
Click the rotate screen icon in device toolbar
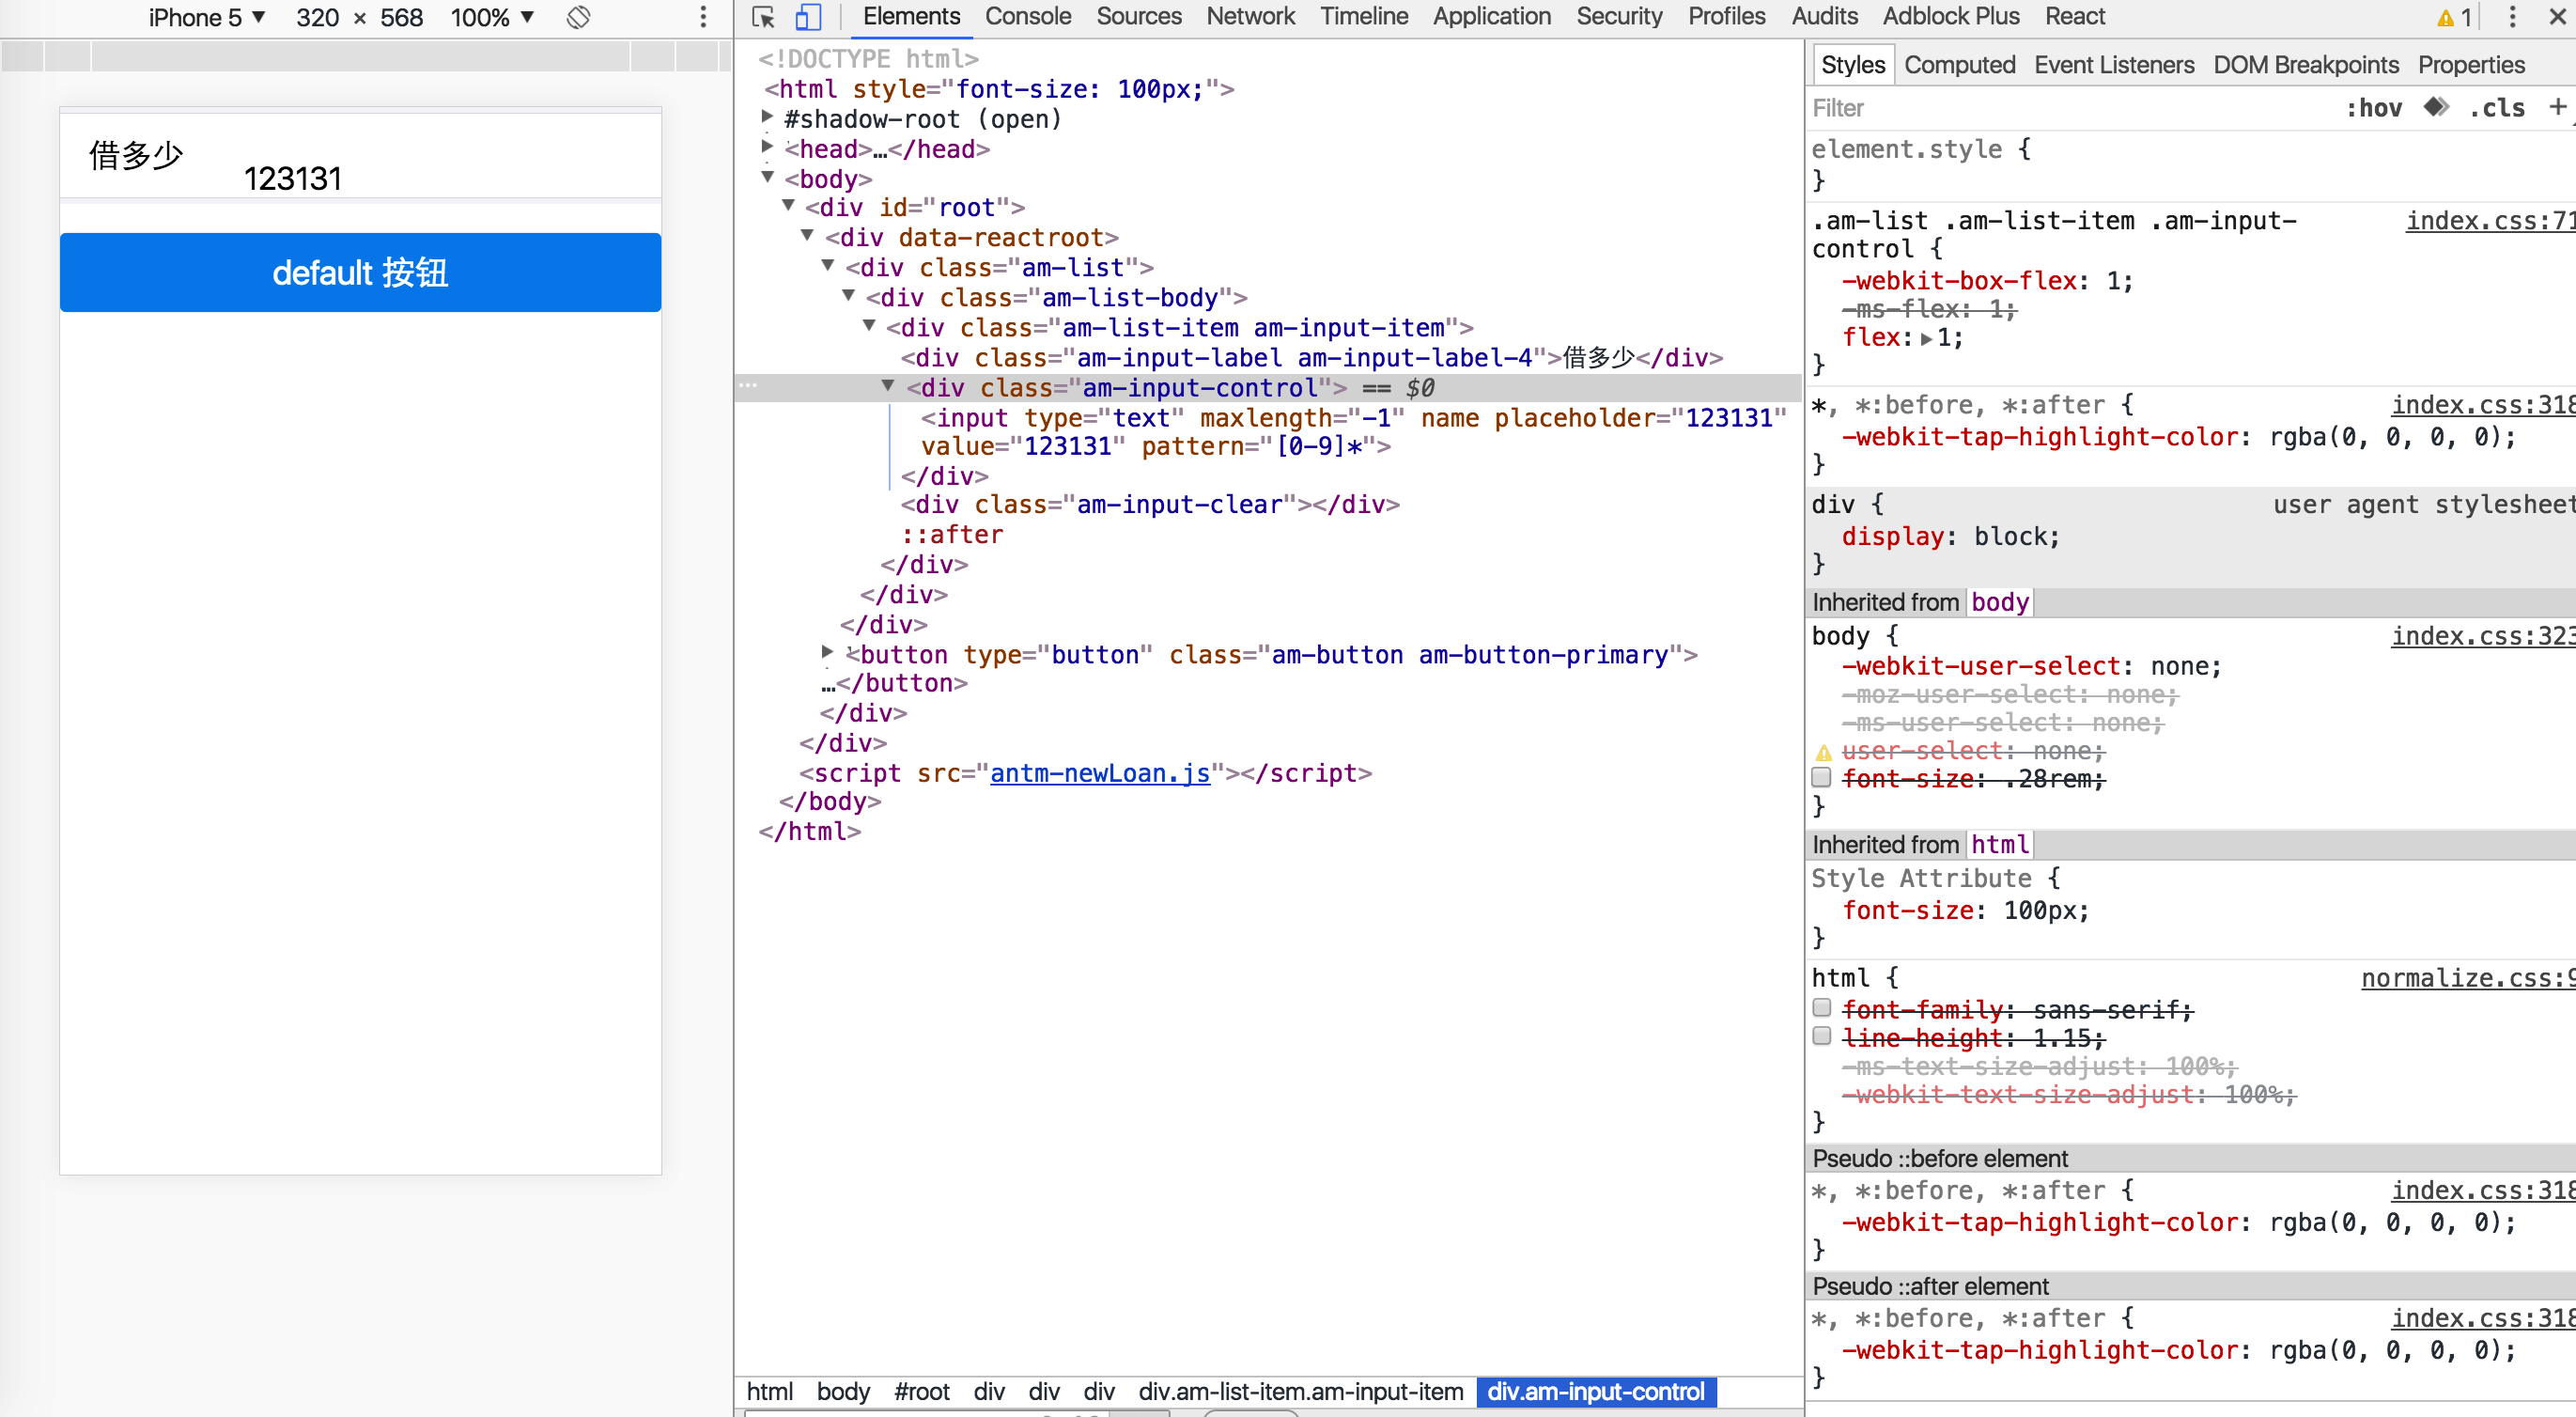(578, 17)
